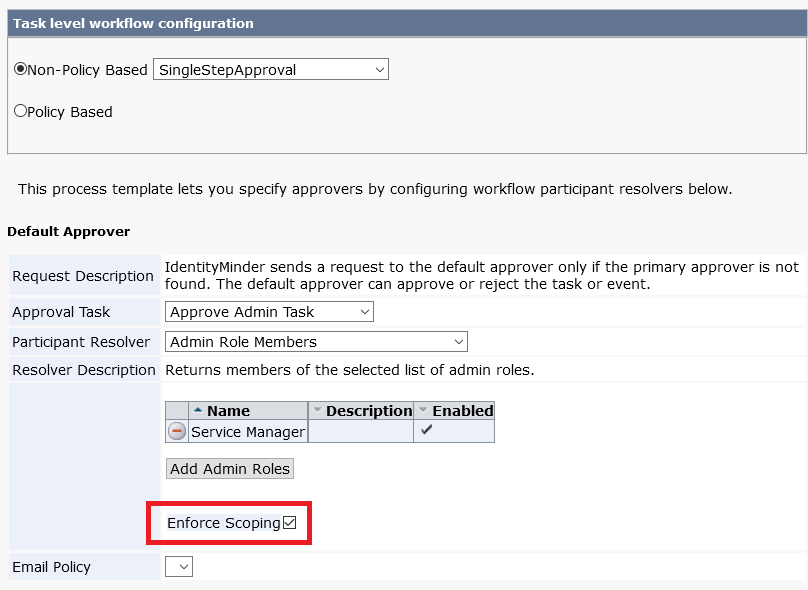
Task: Select the Service Manager row name
Action: (x=248, y=432)
